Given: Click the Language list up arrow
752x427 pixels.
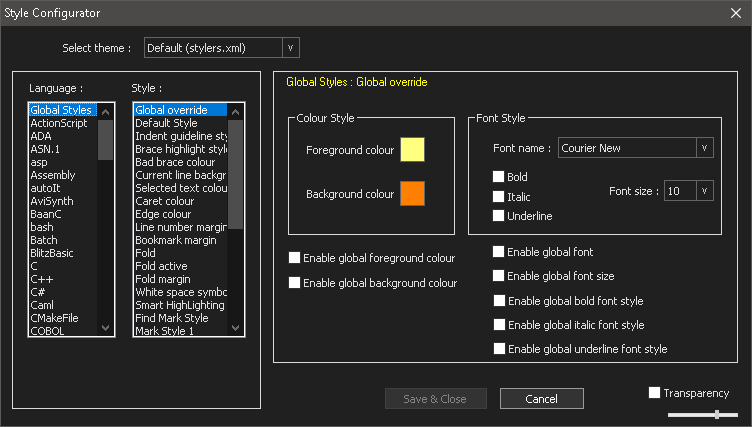Looking at the screenshot, I should click(x=106, y=112).
